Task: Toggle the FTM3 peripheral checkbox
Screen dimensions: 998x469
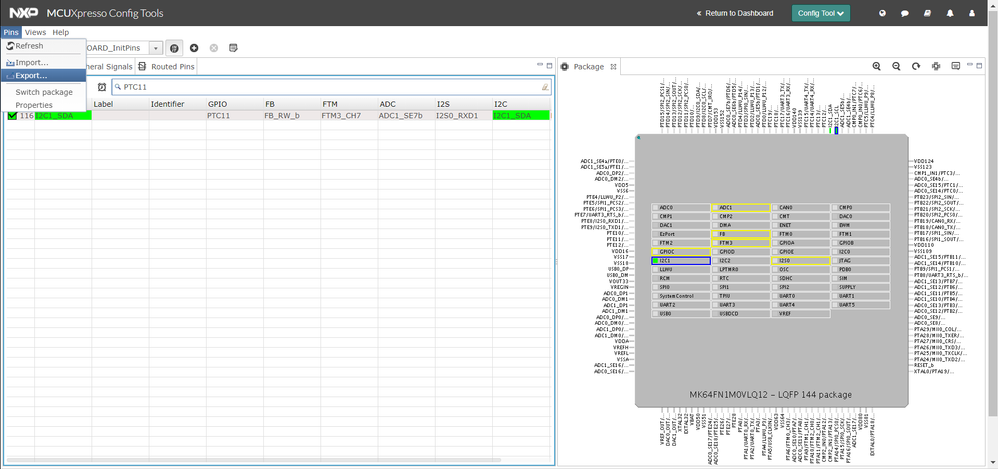Action: tap(715, 243)
